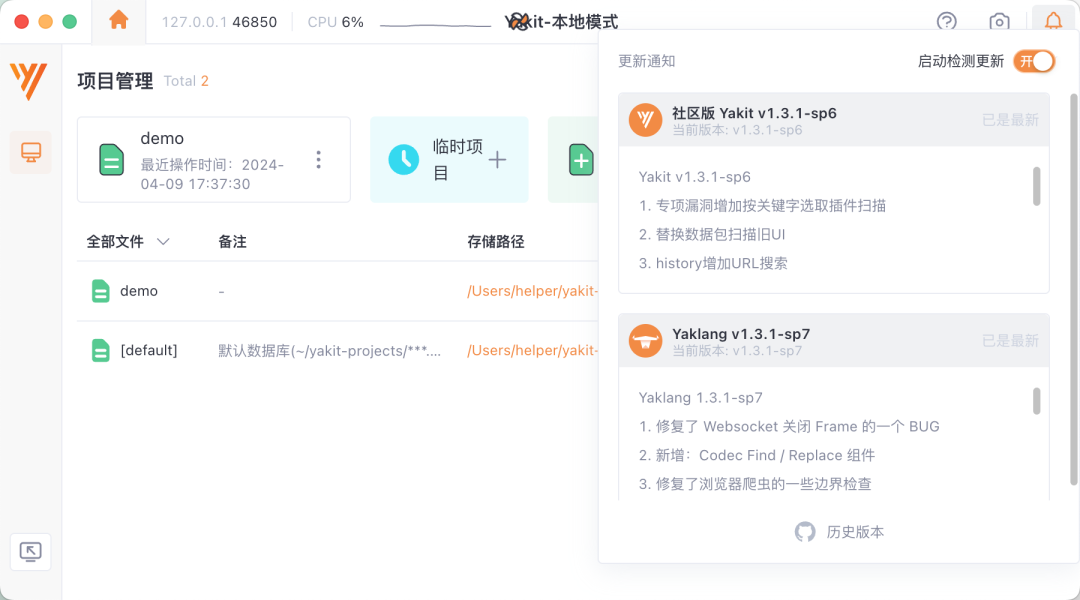Image resolution: width=1080 pixels, height=600 pixels.
Task: Click the [default] row file icon
Action: coord(101,350)
